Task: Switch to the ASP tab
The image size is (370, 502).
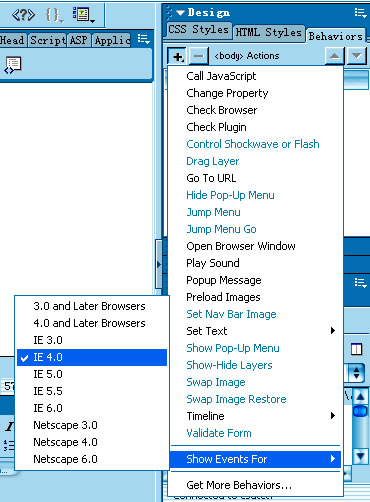Action: pyautogui.click(x=79, y=40)
